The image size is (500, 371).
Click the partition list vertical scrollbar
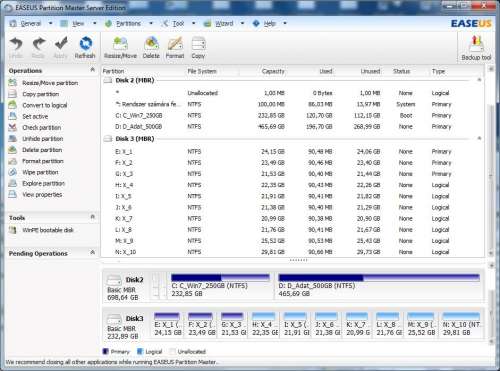(x=491, y=162)
